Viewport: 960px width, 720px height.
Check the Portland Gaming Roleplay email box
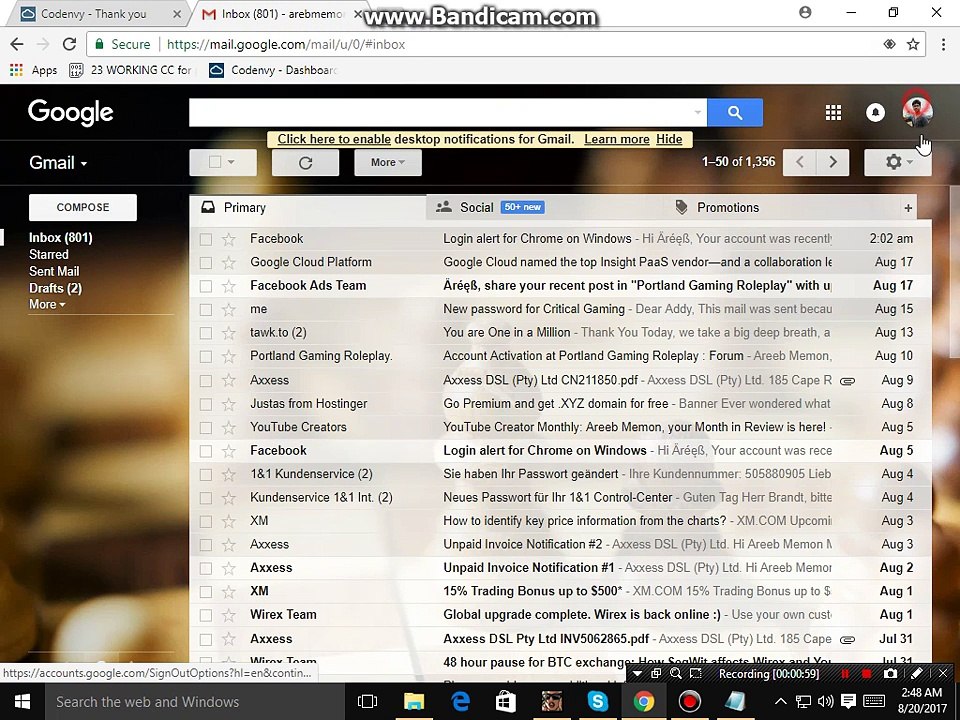(206, 356)
